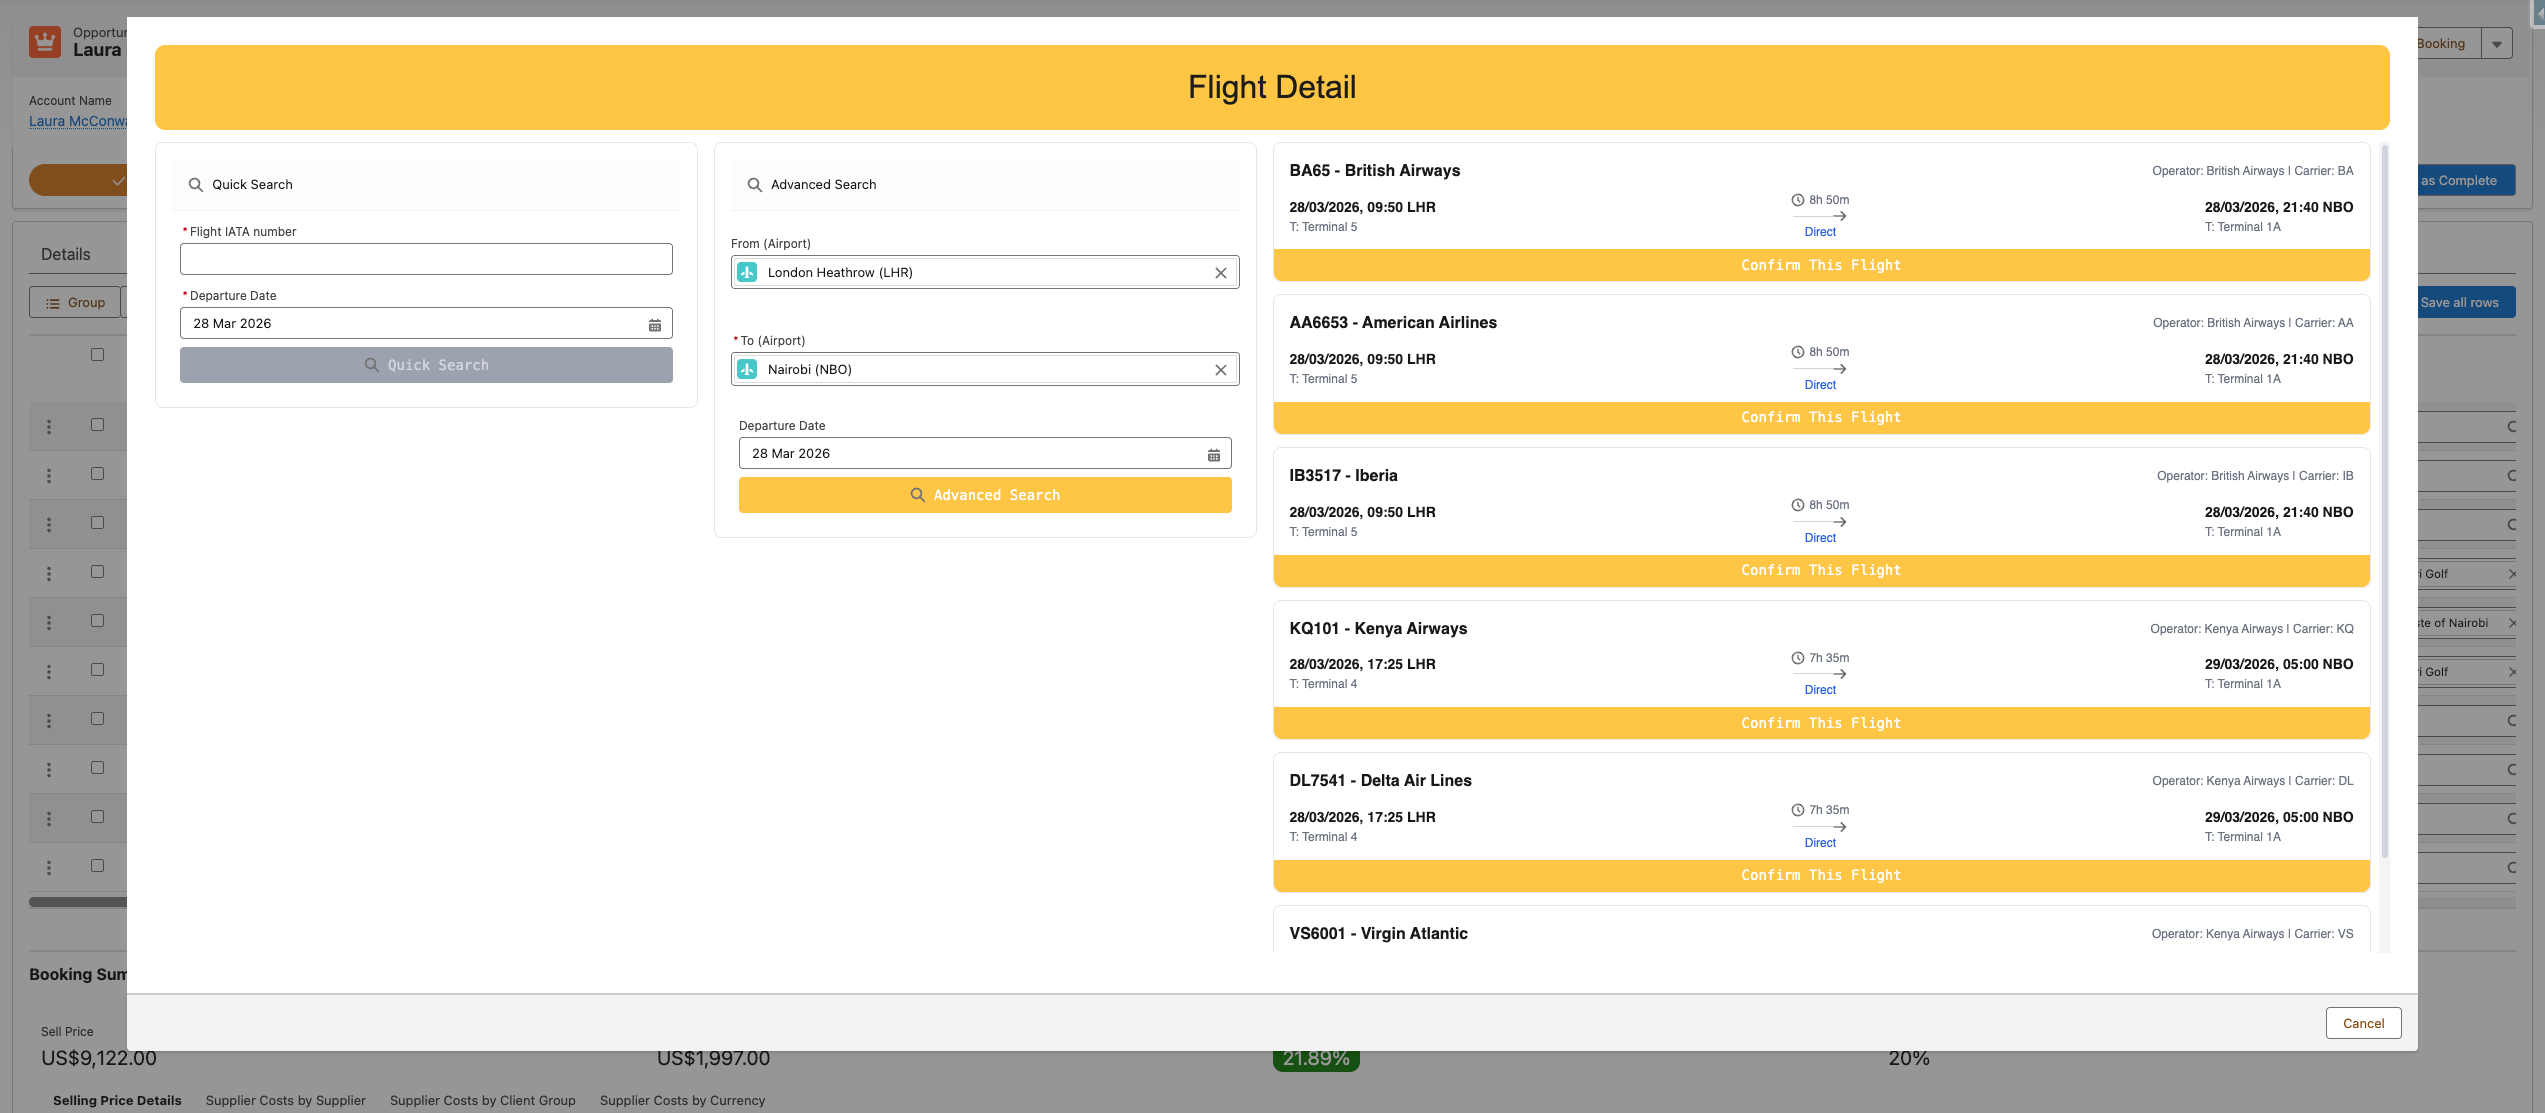Tick the select-all rows checkbox
The width and height of the screenshot is (2545, 1113).
pos(97,354)
